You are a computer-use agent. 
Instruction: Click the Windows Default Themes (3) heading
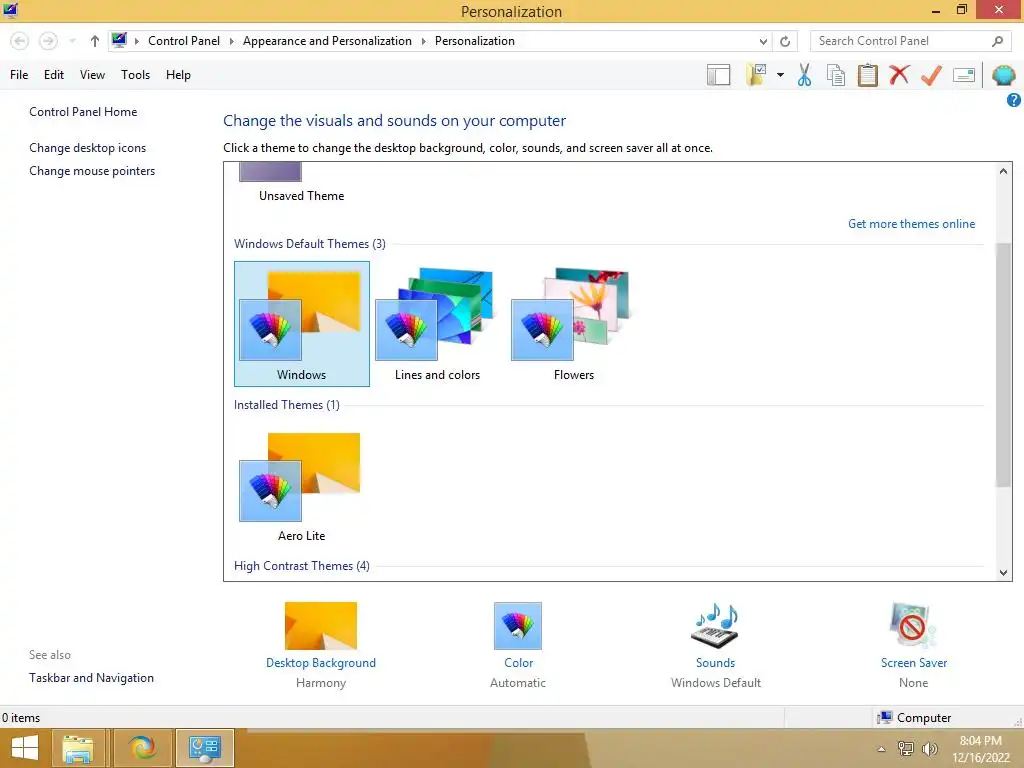[x=310, y=244]
